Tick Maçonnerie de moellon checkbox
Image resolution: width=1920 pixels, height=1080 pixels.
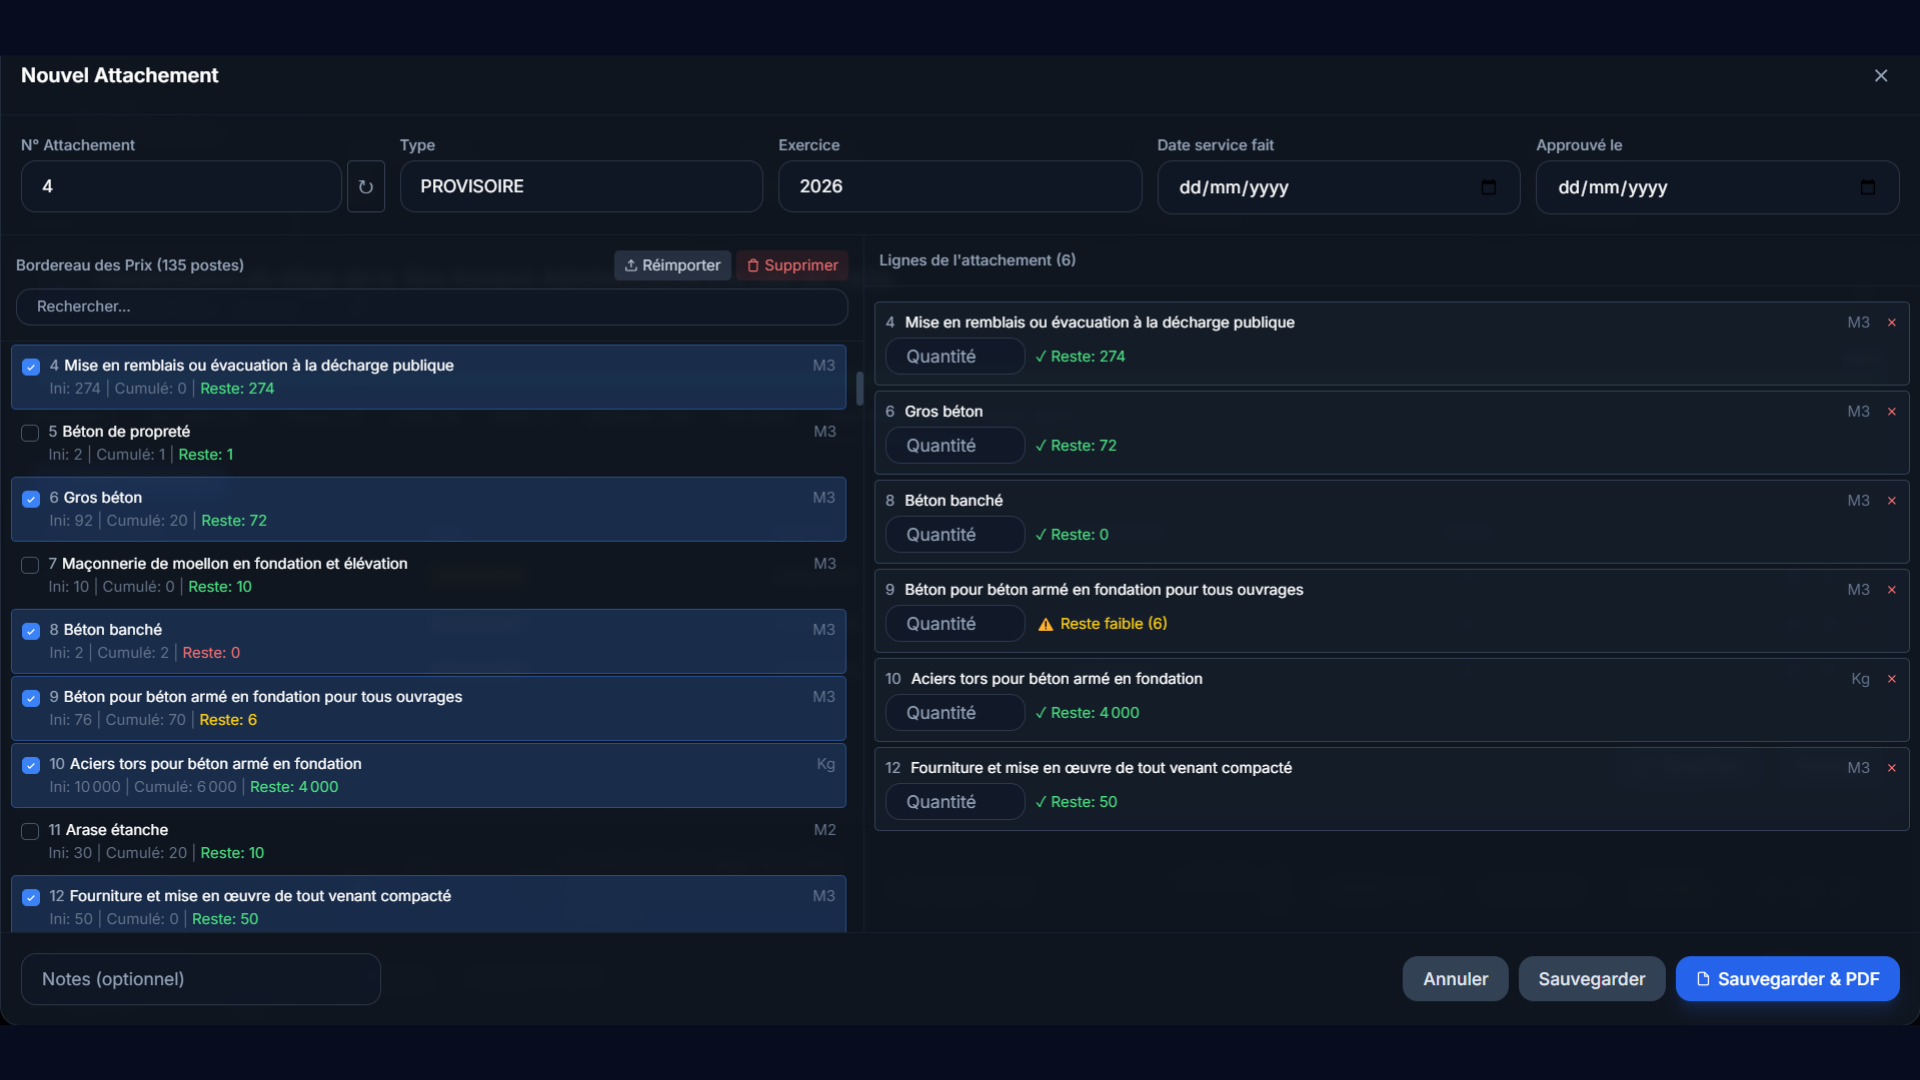30,565
